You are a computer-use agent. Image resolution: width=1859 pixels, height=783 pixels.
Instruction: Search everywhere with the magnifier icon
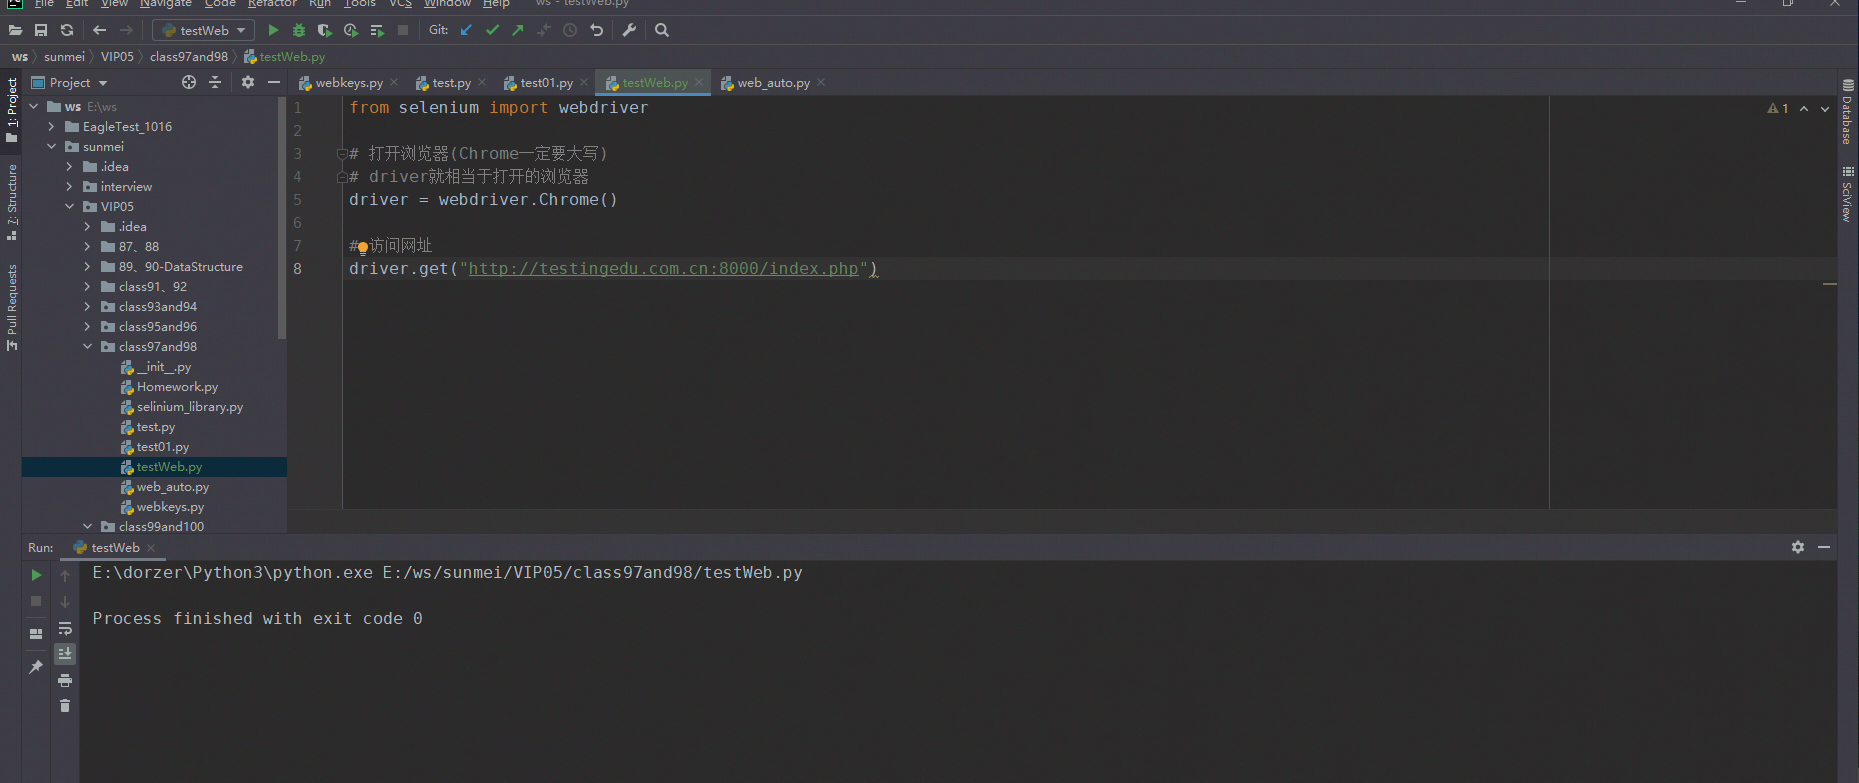[x=662, y=30]
